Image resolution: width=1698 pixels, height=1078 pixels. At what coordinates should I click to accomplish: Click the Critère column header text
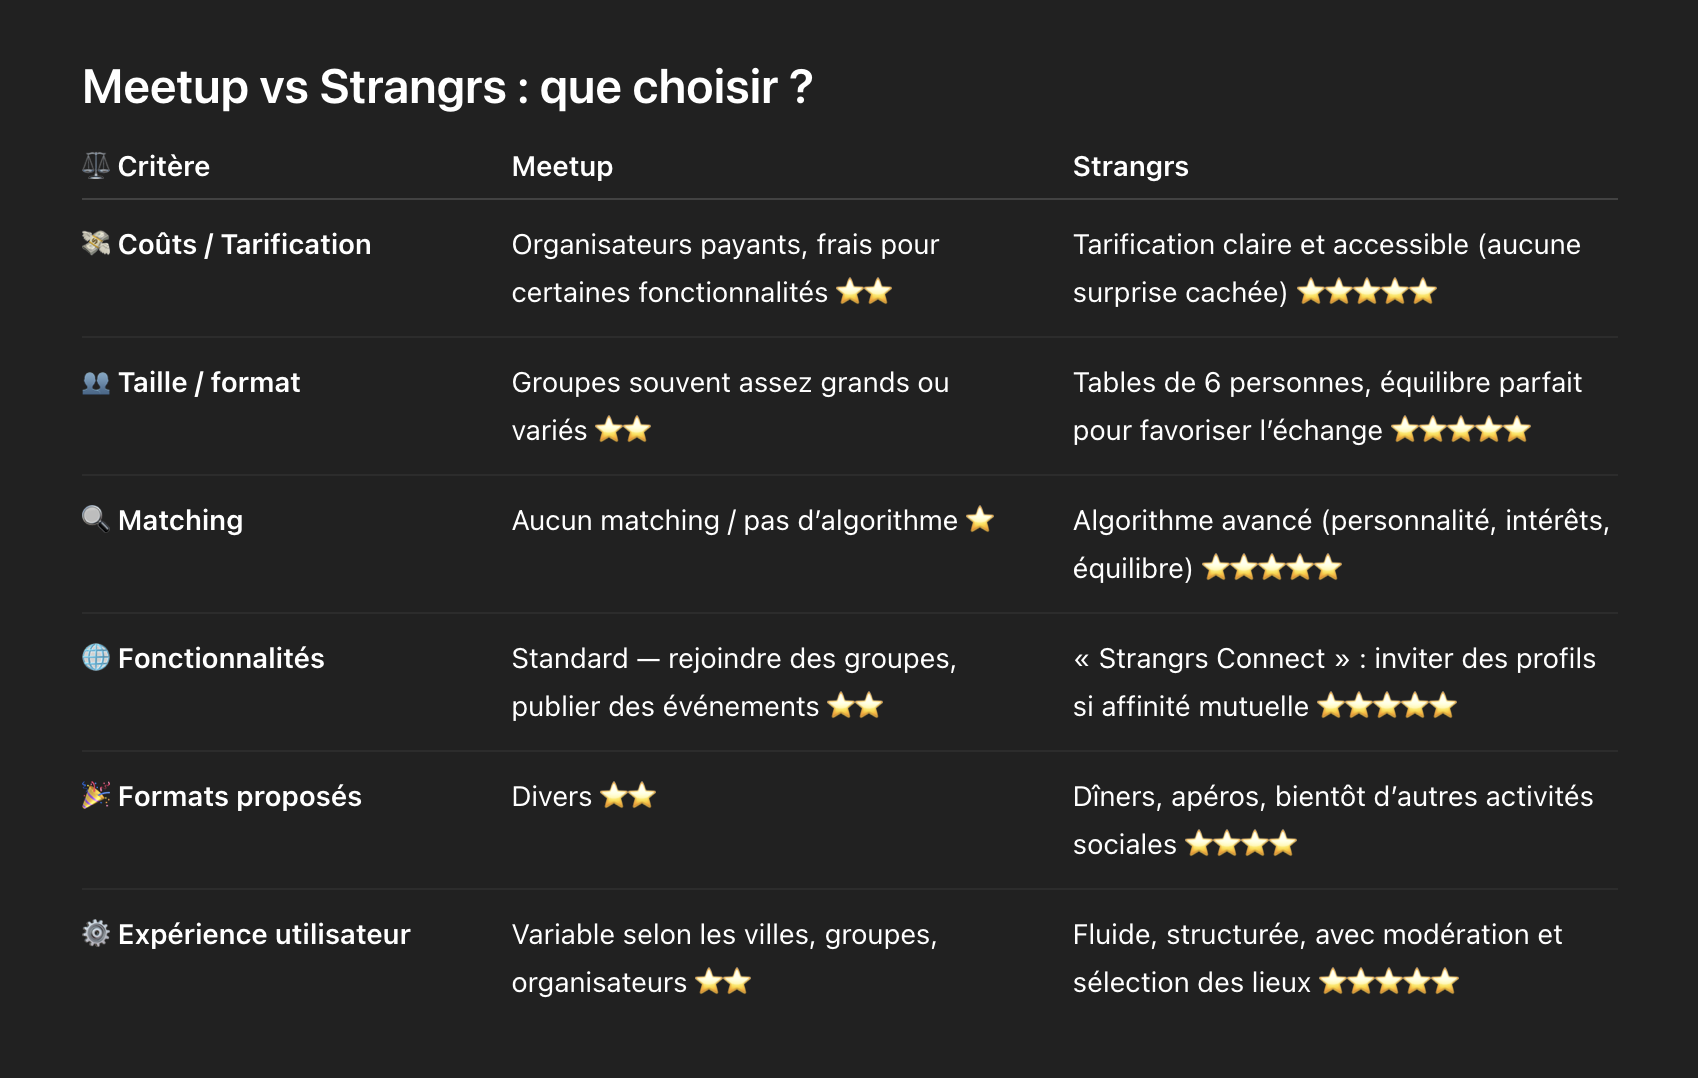pyautogui.click(x=164, y=166)
